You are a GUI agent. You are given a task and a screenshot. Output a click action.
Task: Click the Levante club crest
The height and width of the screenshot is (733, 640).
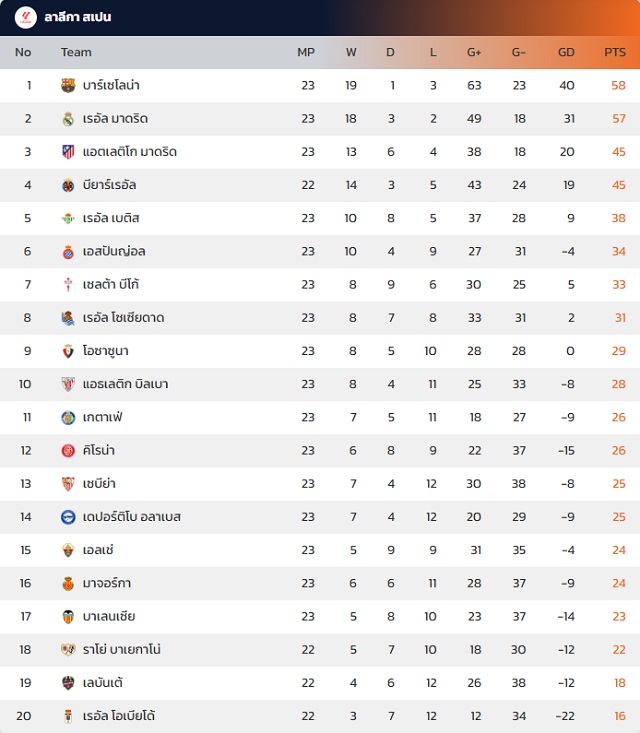pyautogui.click(x=68, y=683)
